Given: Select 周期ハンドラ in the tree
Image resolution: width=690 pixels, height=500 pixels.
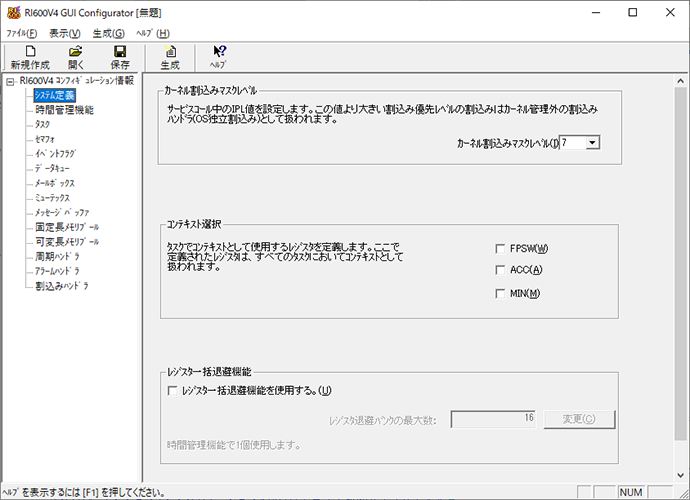Looking at the screenshot, I should 58,256.
